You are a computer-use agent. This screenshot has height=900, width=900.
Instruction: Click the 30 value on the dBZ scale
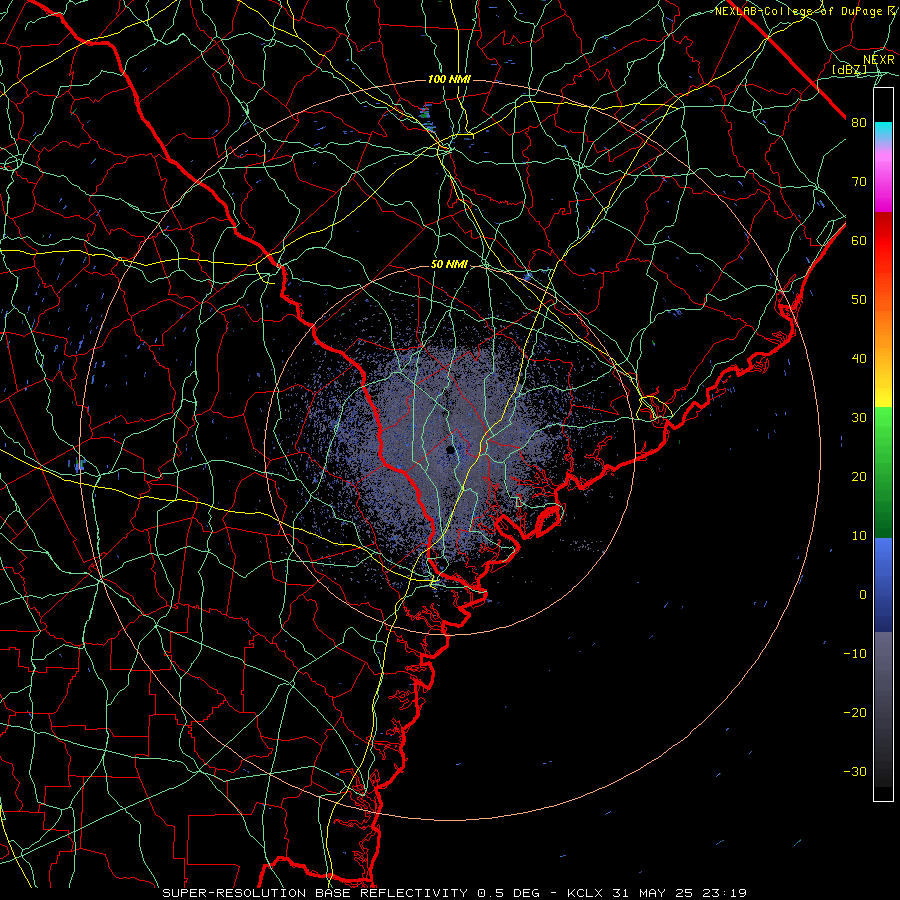pyautogui.click(x=859, y=417)
